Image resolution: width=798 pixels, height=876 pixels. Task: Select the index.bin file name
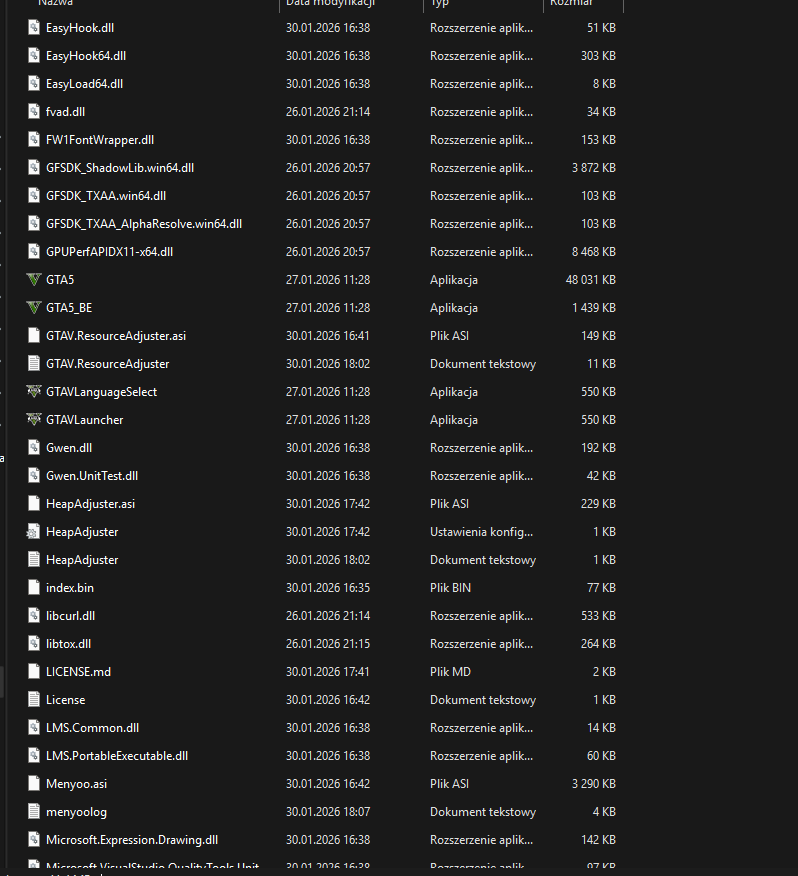[x=70, y=587]
